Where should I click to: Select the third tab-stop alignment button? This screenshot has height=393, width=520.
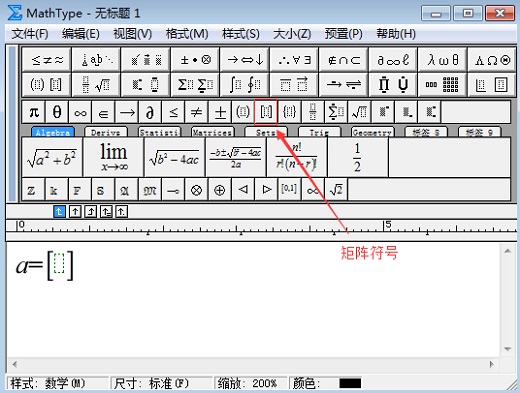pos(91,211)
